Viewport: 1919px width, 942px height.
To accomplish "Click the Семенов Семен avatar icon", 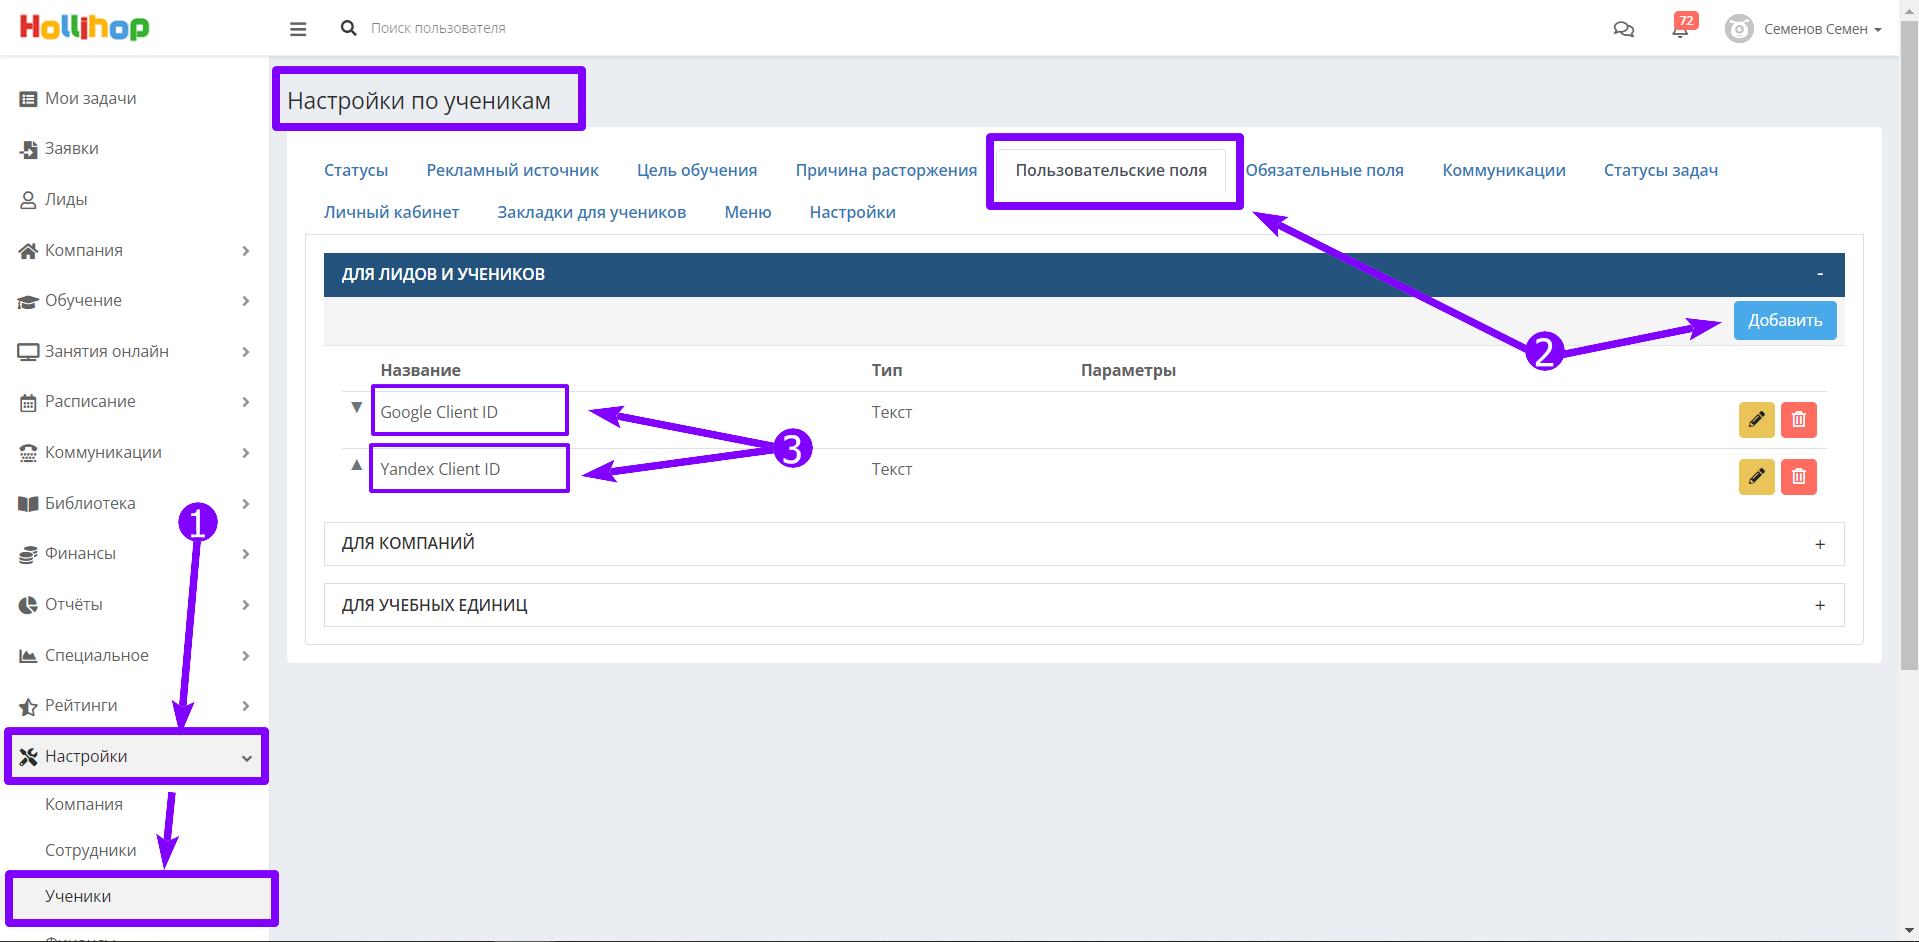I will pyautogui.click(x=1739, y=29).
